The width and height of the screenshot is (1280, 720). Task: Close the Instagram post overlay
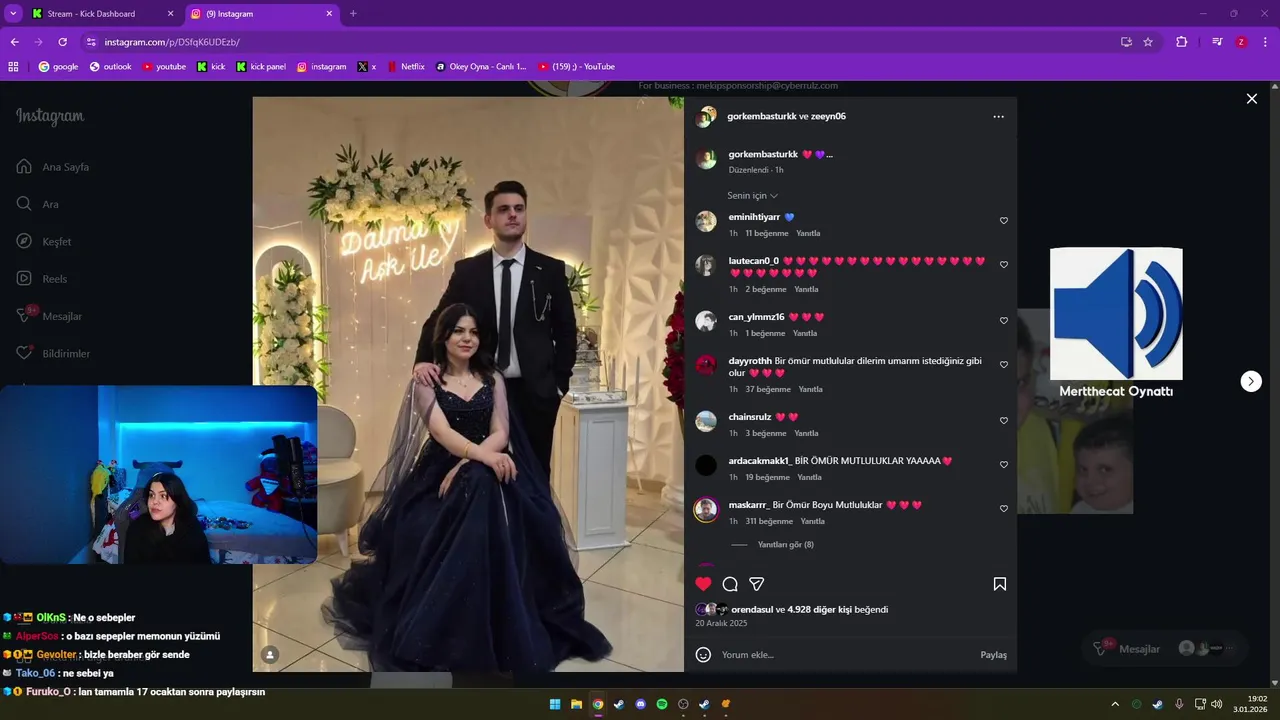(x=1251, y=99)
